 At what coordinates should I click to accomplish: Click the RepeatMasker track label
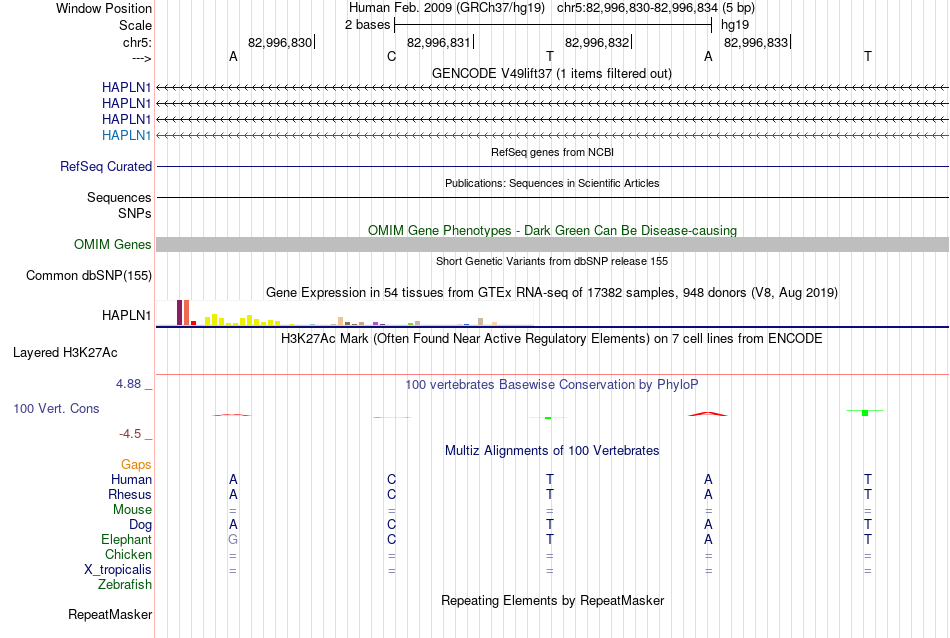click(x=110, y=614)
